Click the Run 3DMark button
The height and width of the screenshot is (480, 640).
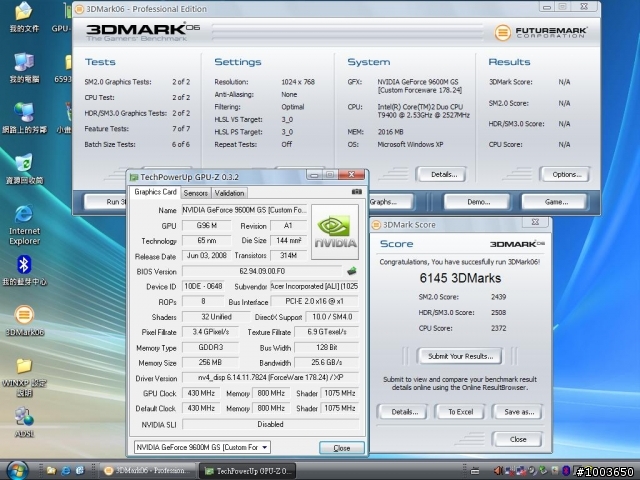point(105,202)
